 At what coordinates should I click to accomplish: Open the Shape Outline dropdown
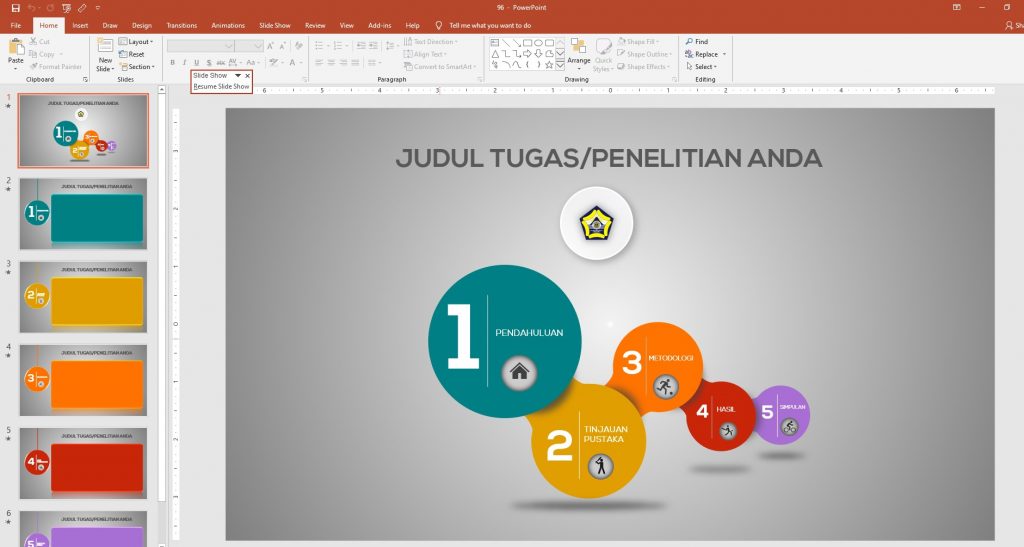643,54
